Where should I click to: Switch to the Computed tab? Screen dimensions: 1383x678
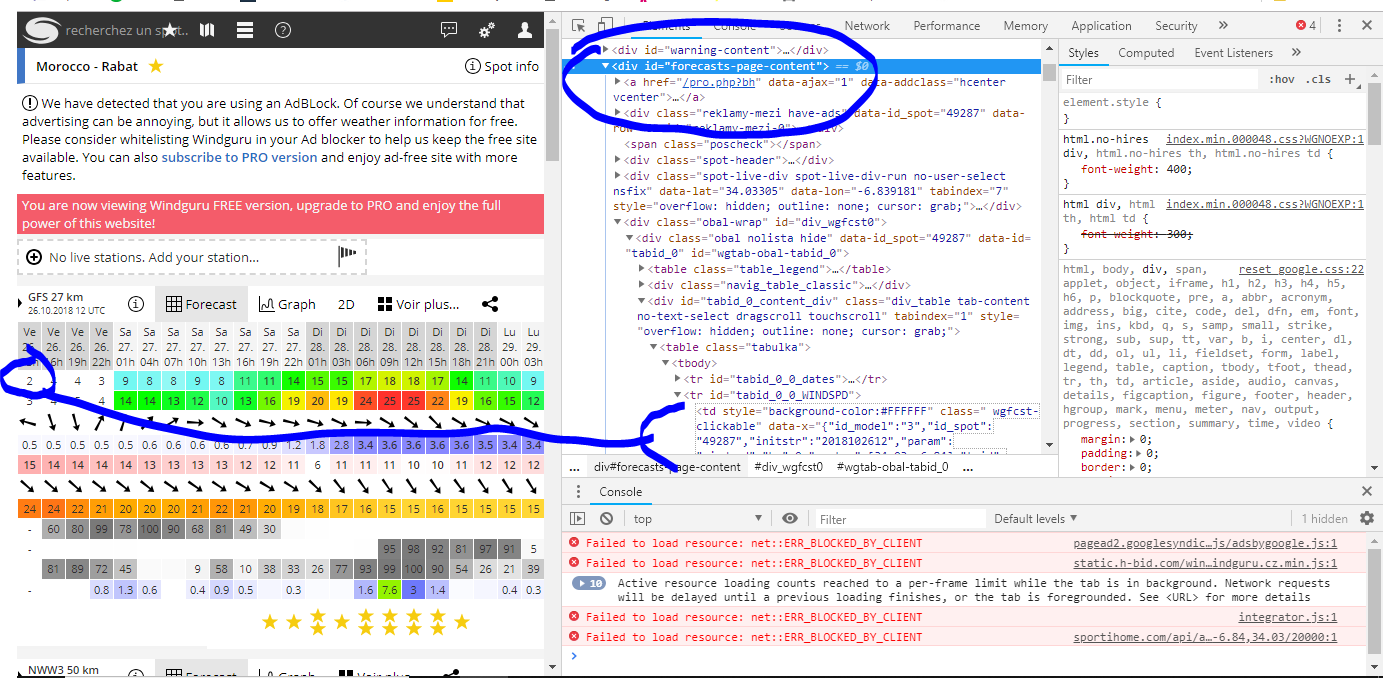pos(1146,53)
